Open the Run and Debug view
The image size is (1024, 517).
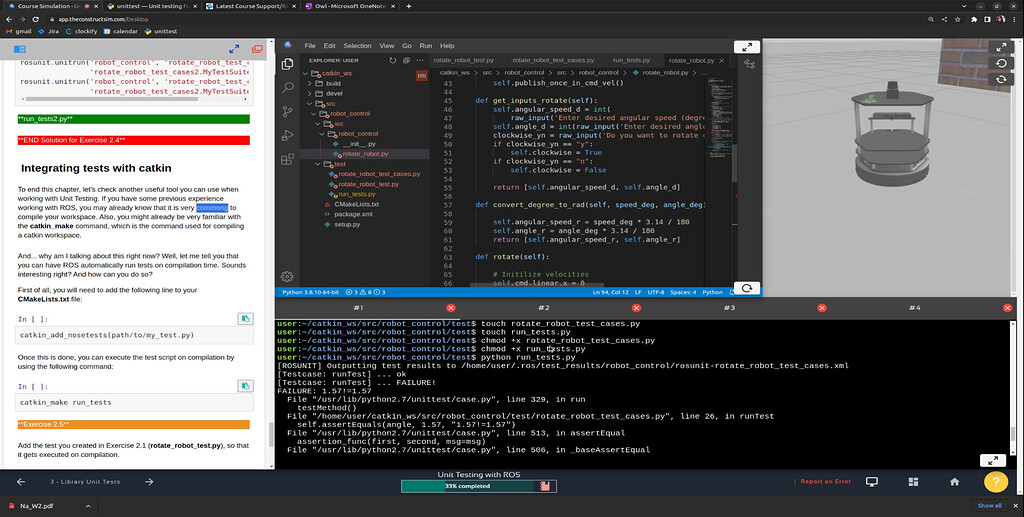click(x=287, y=135)
